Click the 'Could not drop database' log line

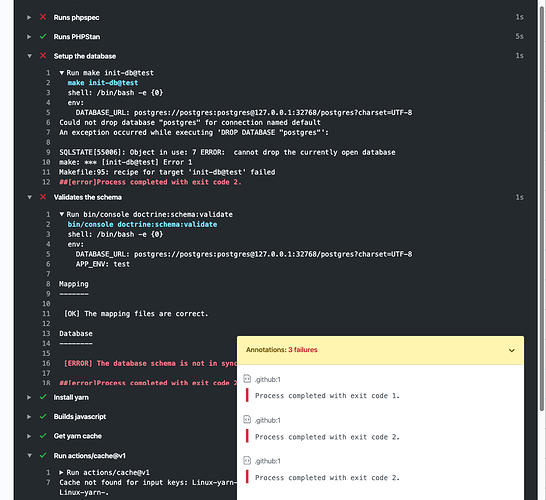click(x=190, y=123)
